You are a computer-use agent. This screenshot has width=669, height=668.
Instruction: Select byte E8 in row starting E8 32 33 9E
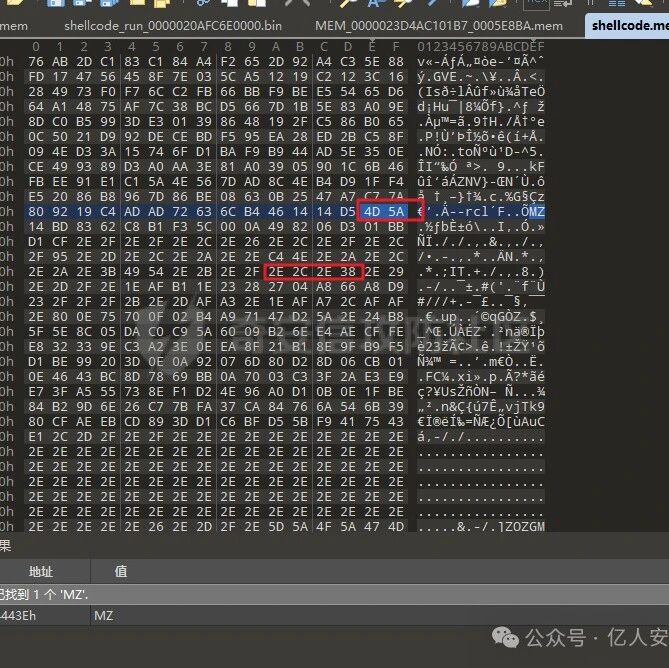pos(36,347)
